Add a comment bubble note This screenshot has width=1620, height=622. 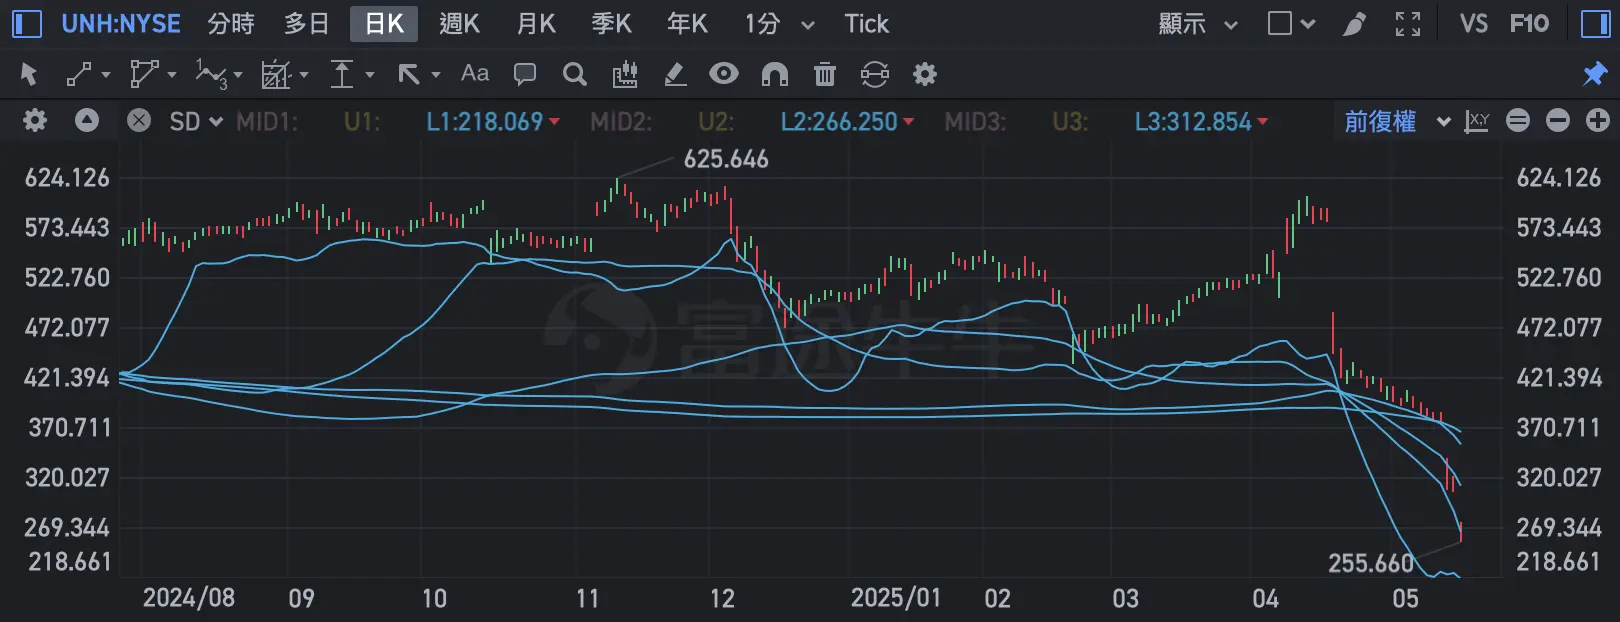524,74
